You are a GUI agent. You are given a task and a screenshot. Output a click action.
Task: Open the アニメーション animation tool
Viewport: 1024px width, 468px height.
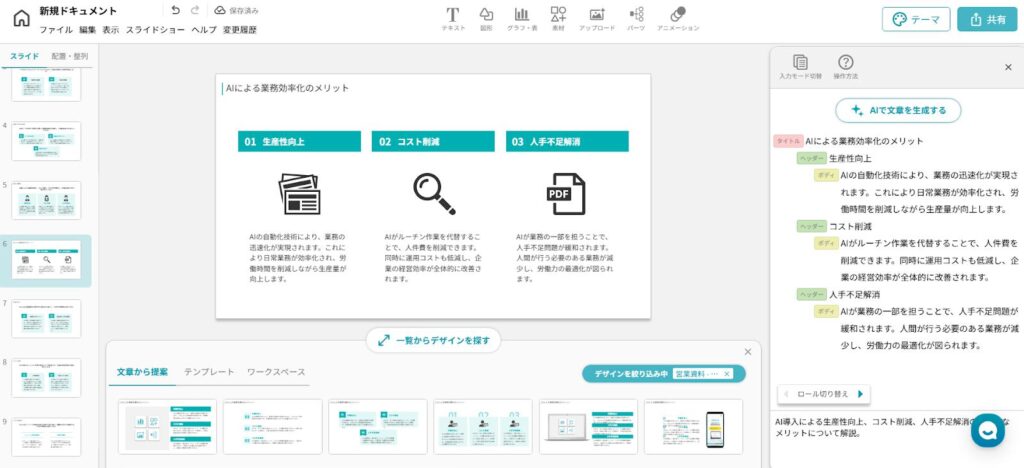pyautogui.click(x=678, y=15)
